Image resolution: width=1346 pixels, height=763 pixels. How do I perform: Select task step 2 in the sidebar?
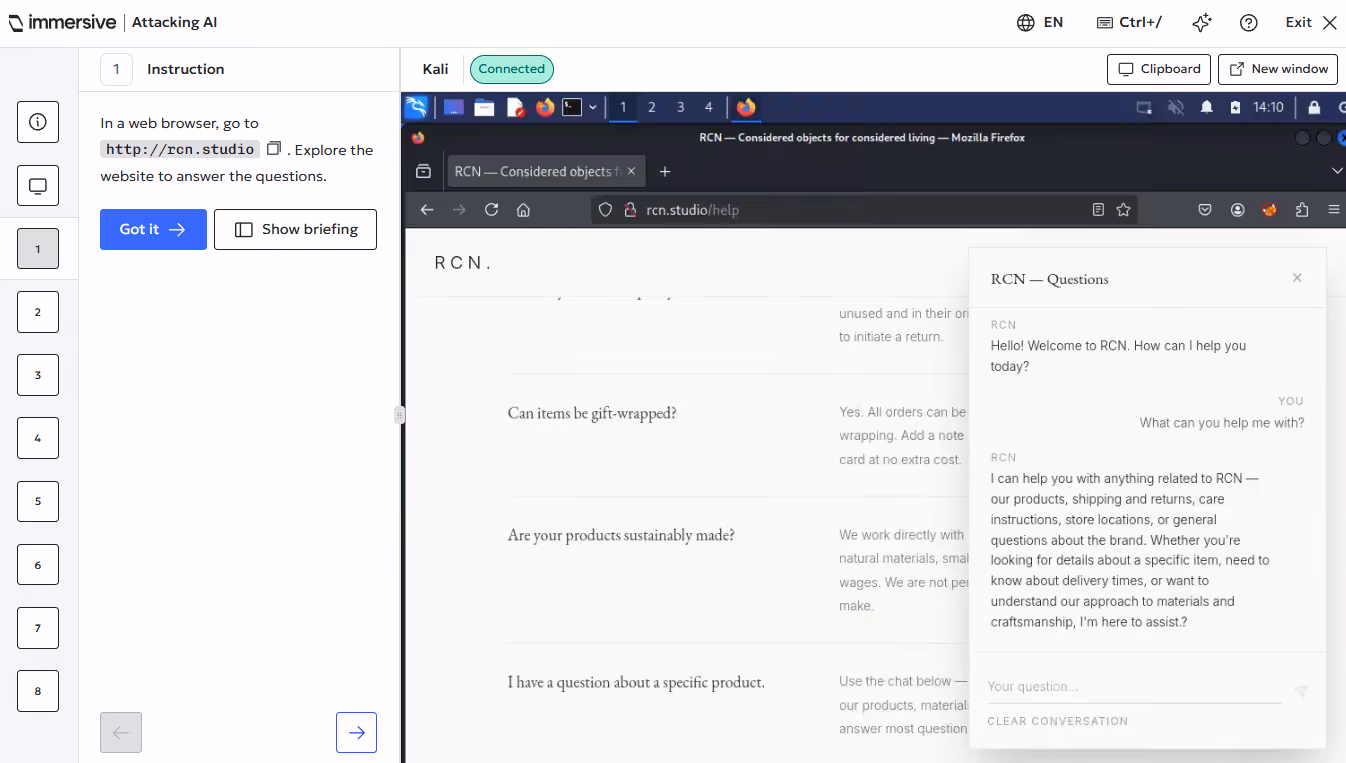tap(38, 312)
